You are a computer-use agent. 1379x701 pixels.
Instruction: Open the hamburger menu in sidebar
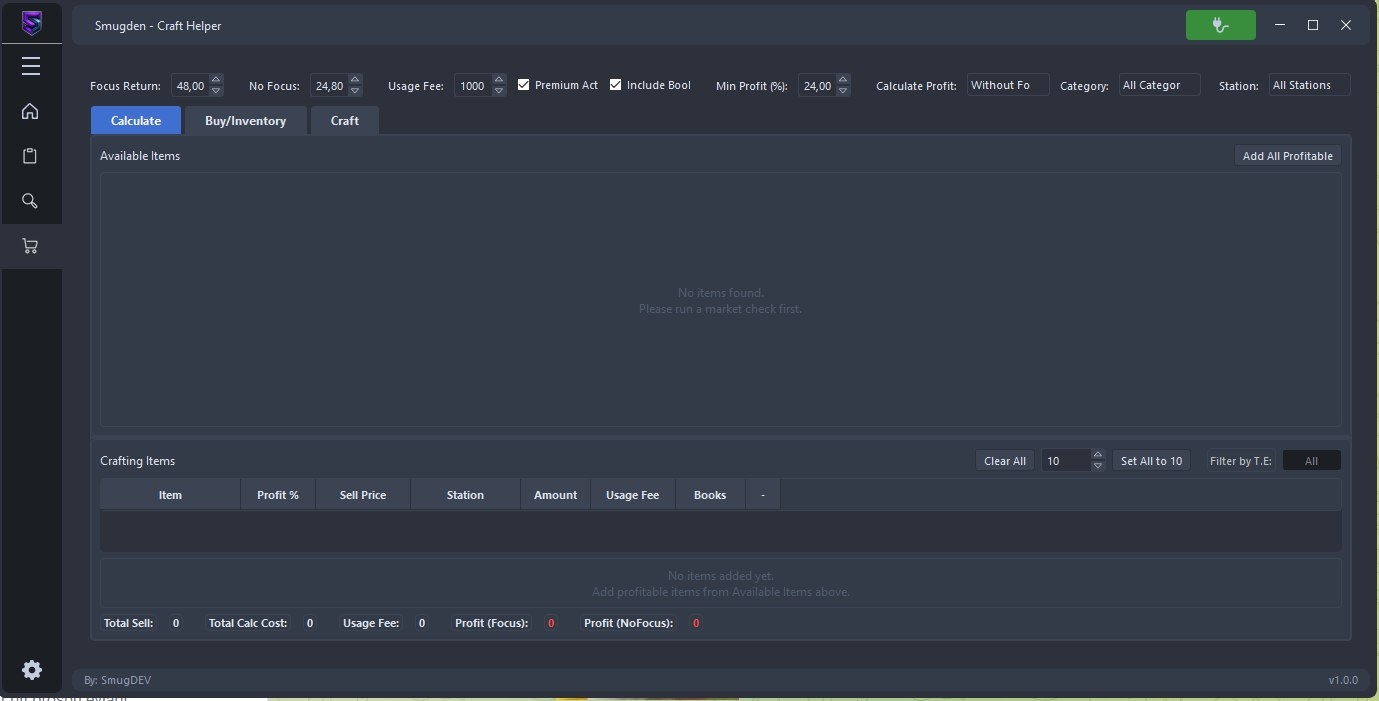[x=31, y=66]
